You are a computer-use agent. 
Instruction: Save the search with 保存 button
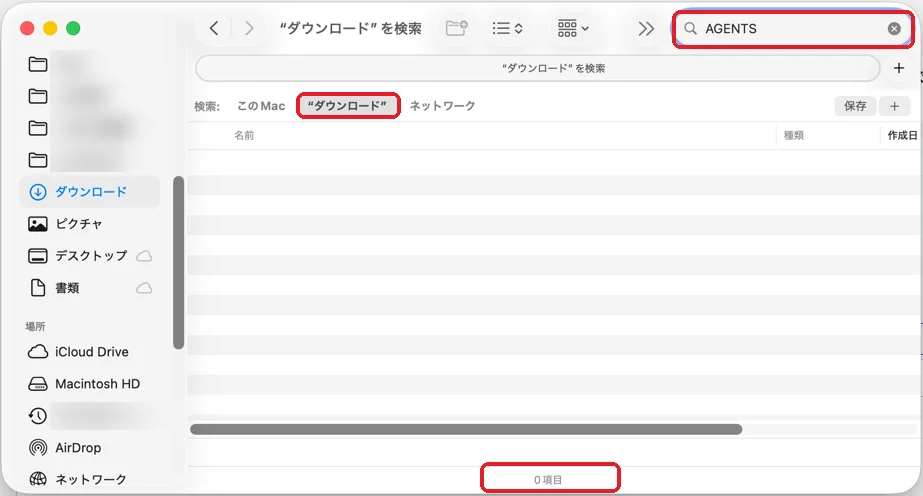pyautogui.click(x=855, y=106)
